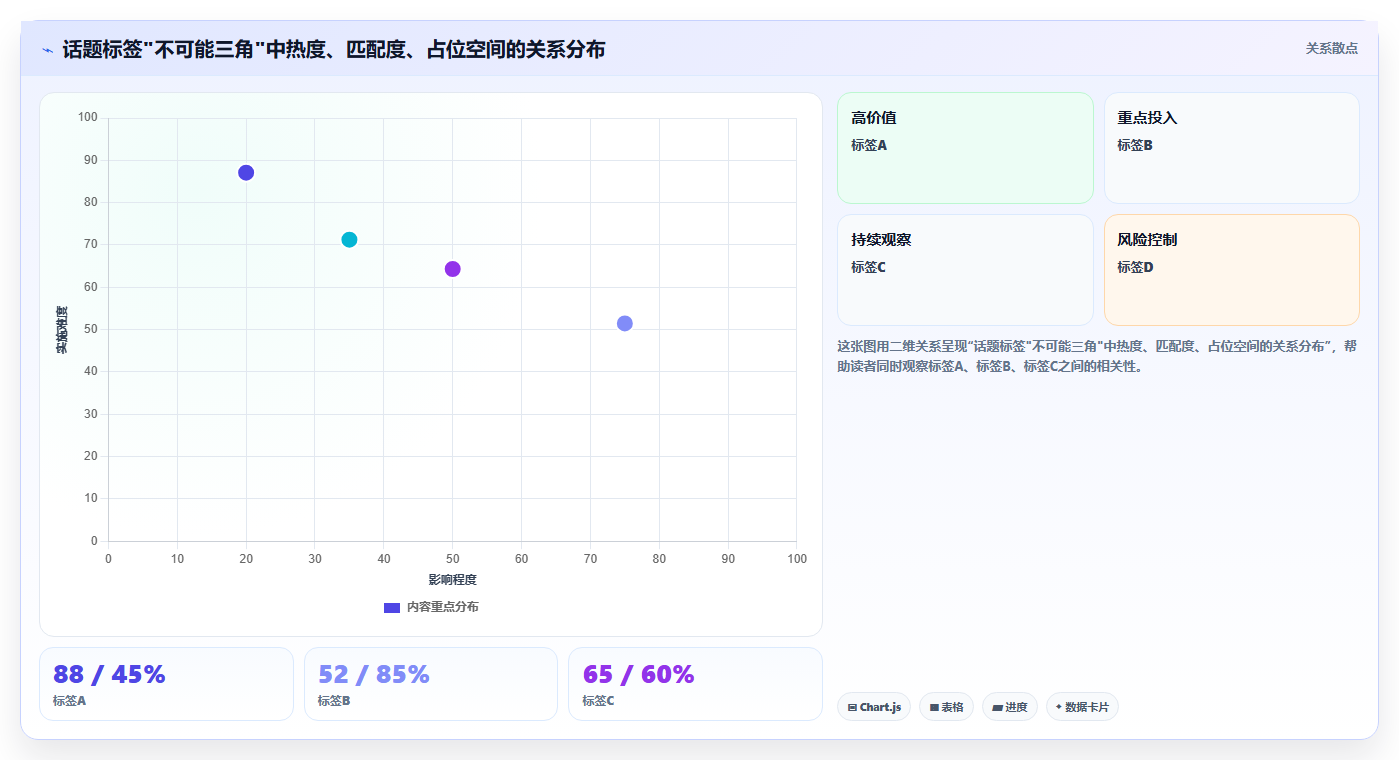The width and height of the screenshot is (1399, 760).
Task: Select the purple scatter point near 64
Action: click(x=452, y=269)
